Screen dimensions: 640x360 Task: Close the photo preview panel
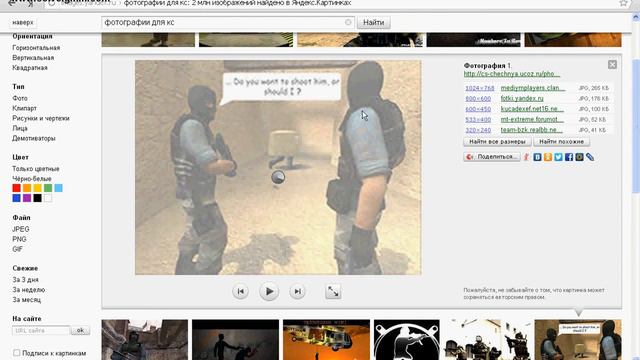click(x=612, y=64)
